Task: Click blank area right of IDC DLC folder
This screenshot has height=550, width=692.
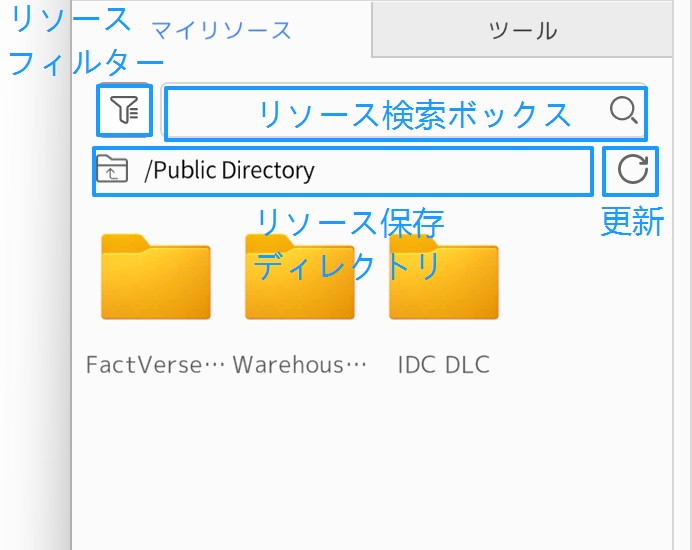Action: (590, 290)
